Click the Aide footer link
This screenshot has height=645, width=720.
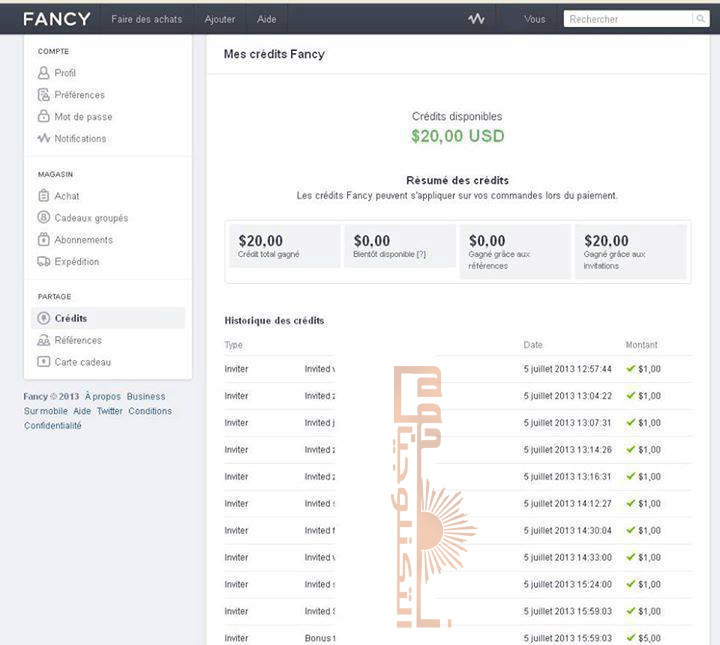[82, 411]
